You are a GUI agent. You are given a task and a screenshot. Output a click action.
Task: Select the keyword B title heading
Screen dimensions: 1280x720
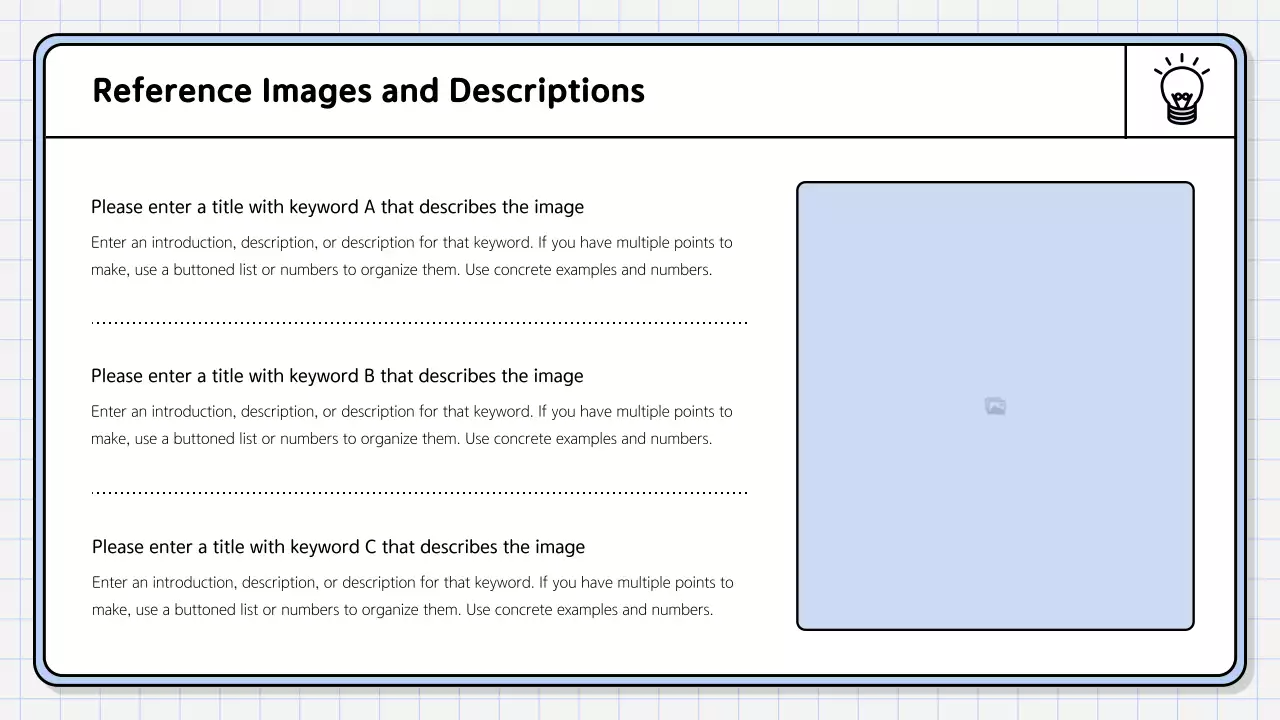337,376
